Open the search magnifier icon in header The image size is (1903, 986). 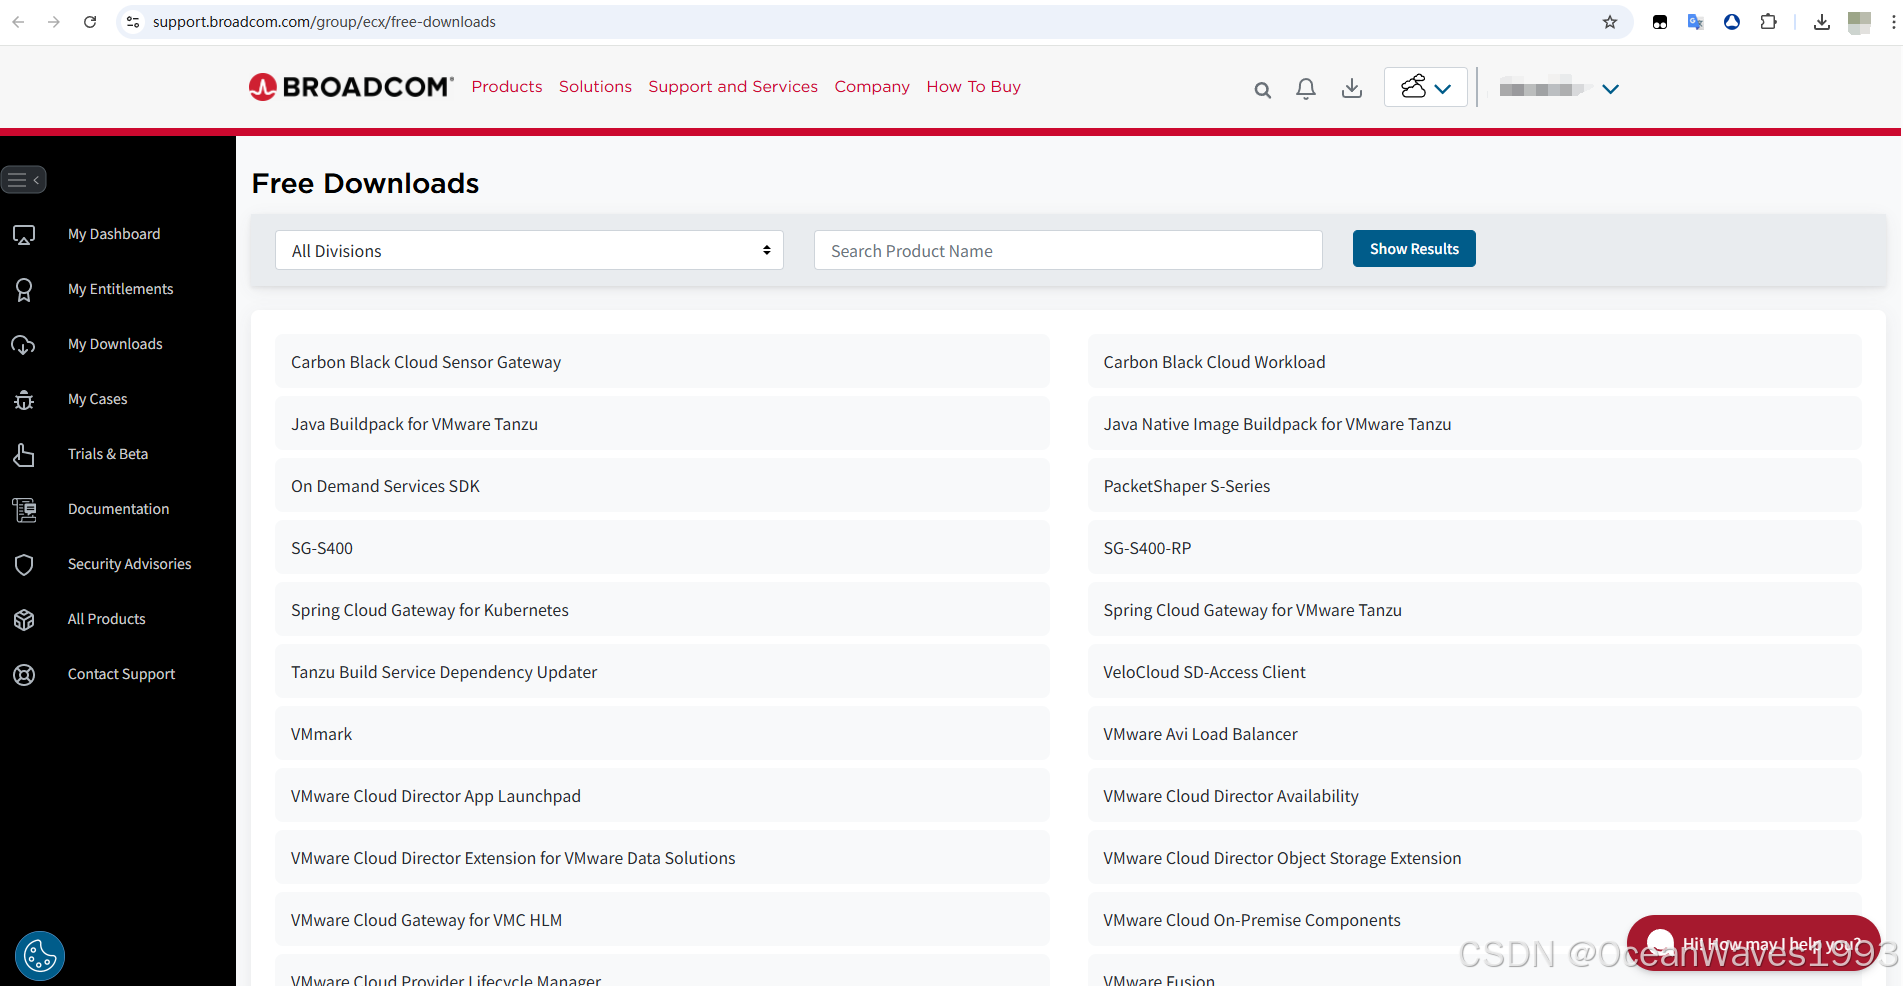coord(1263,90)
